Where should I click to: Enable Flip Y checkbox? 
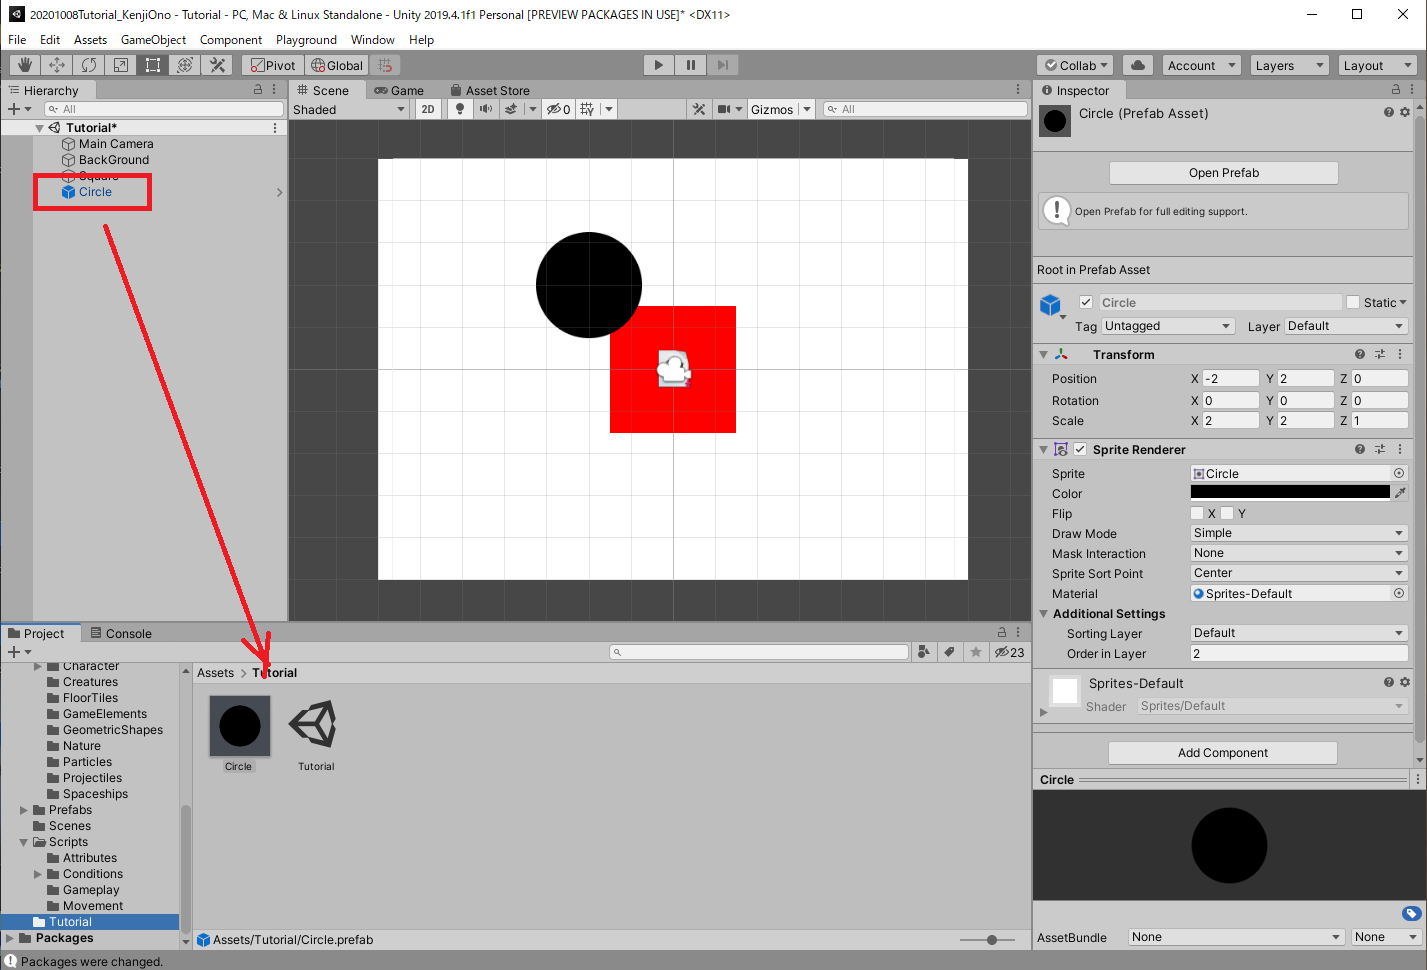1227,513
